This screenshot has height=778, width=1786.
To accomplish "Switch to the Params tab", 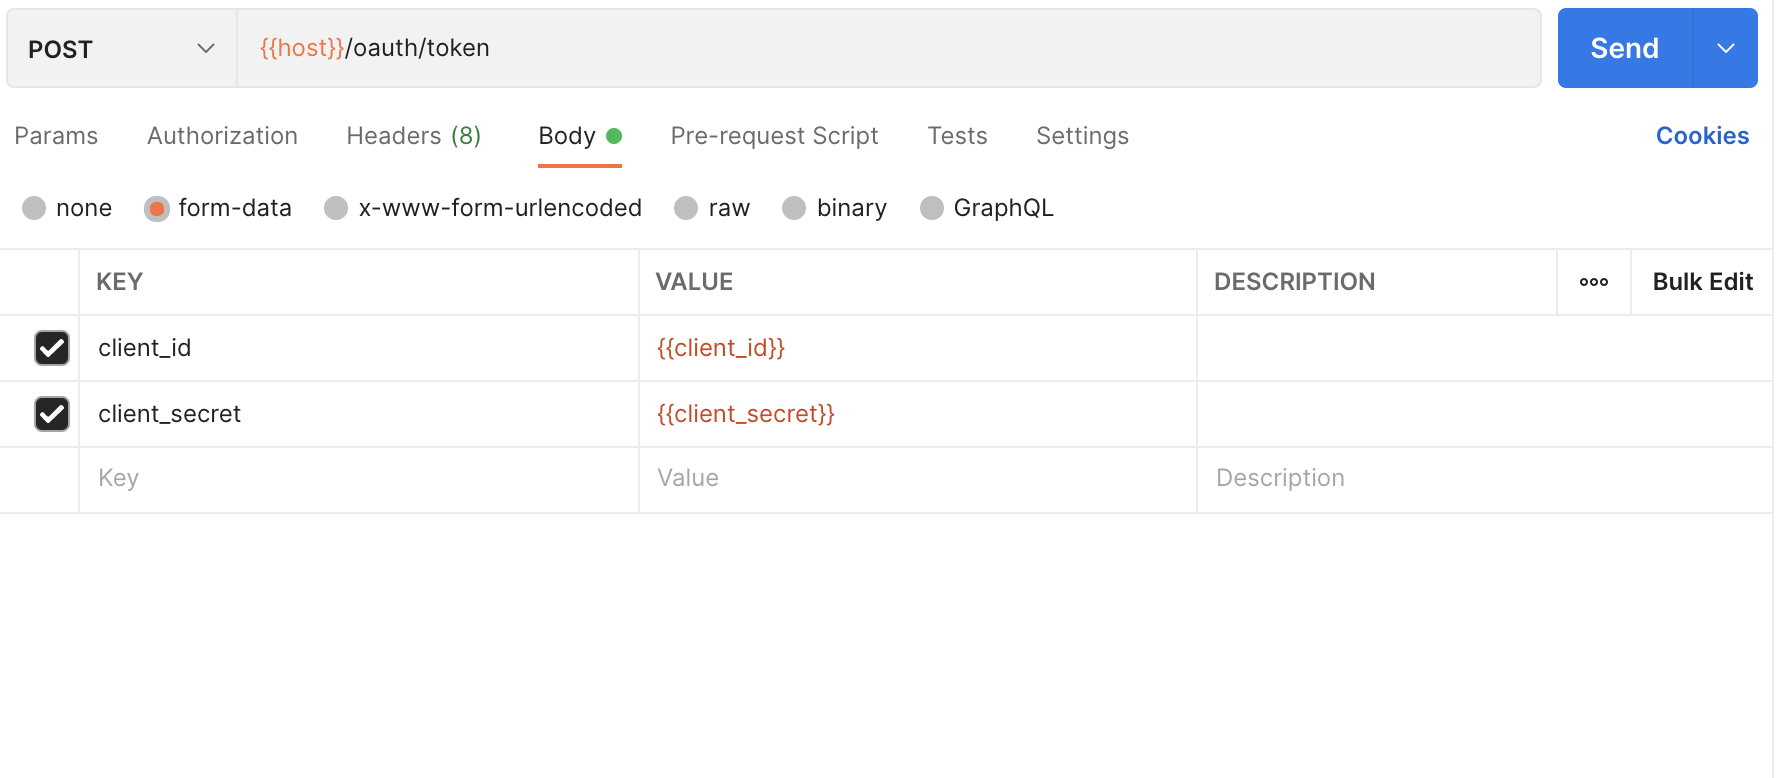I will 56,136.
